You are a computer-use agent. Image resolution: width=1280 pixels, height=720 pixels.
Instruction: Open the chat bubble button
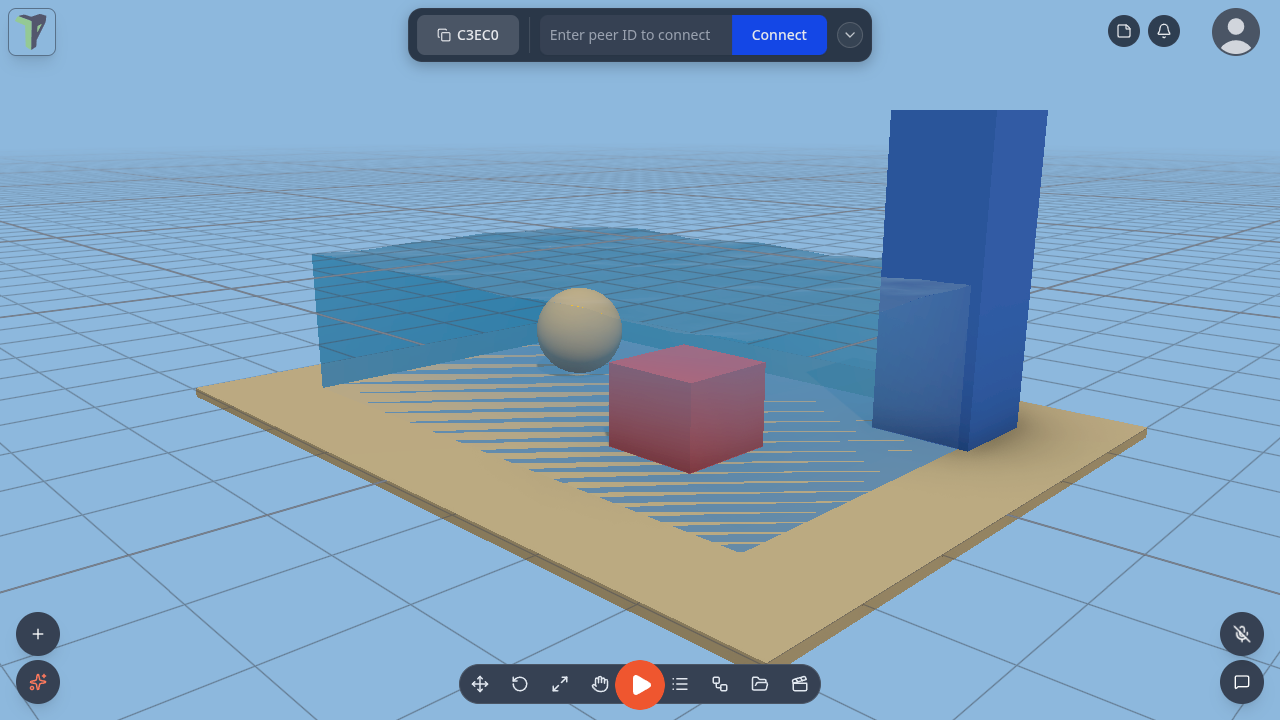coord(1242,682)
